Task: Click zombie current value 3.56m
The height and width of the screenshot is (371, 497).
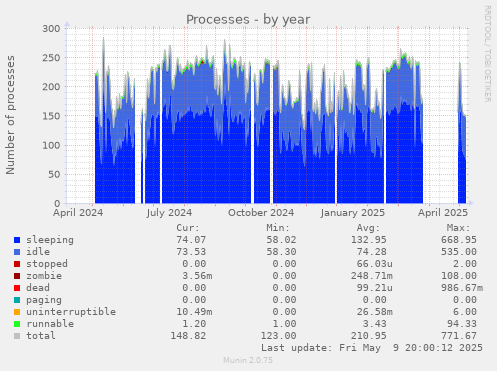Action: click(197, 276)
